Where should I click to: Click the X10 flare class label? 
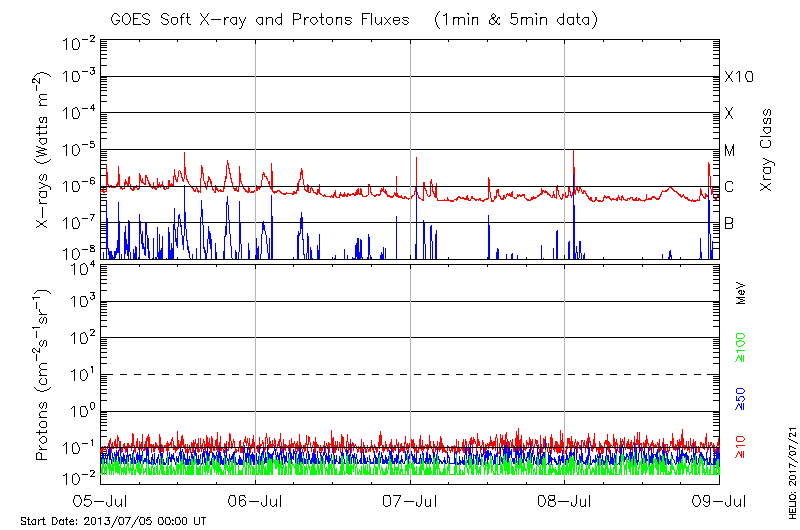click(x=737, y=77)
